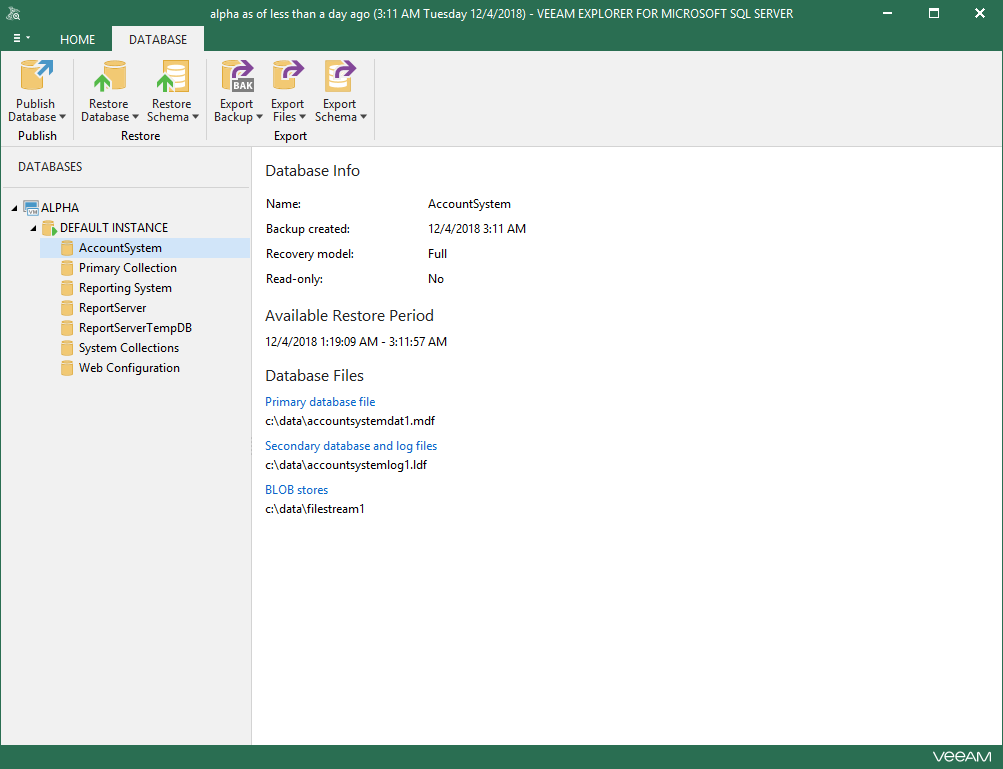Screen dimensions: 1003x769
Task: Click the Export Schema icon
Action: (340, 75)
